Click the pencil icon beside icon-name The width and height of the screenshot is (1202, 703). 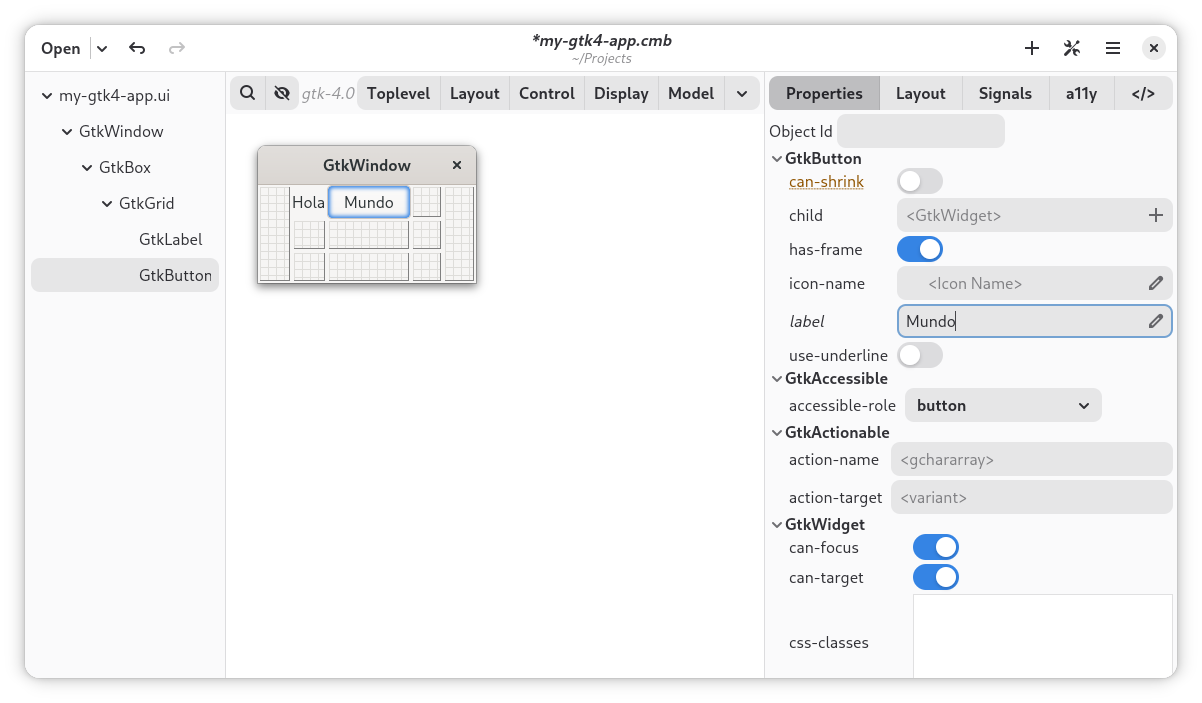coord(1155,284)
